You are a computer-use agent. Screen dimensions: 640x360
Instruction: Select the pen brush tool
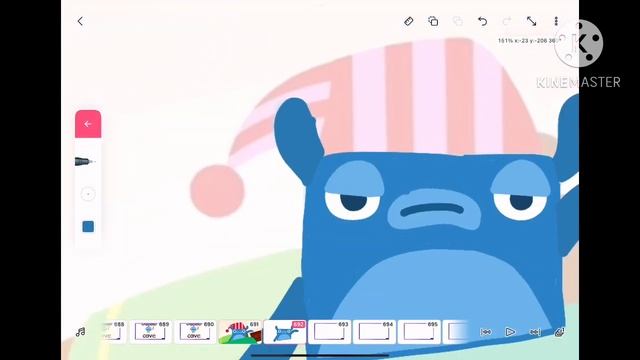pyautogui.click(x=85, y=162)
